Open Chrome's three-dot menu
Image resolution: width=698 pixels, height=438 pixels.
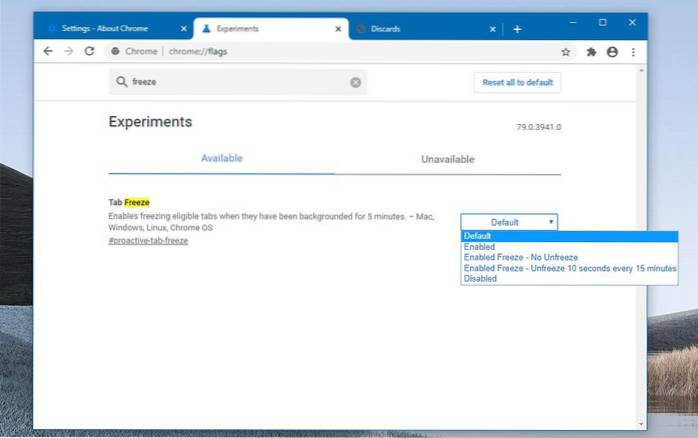click(632, 51)
